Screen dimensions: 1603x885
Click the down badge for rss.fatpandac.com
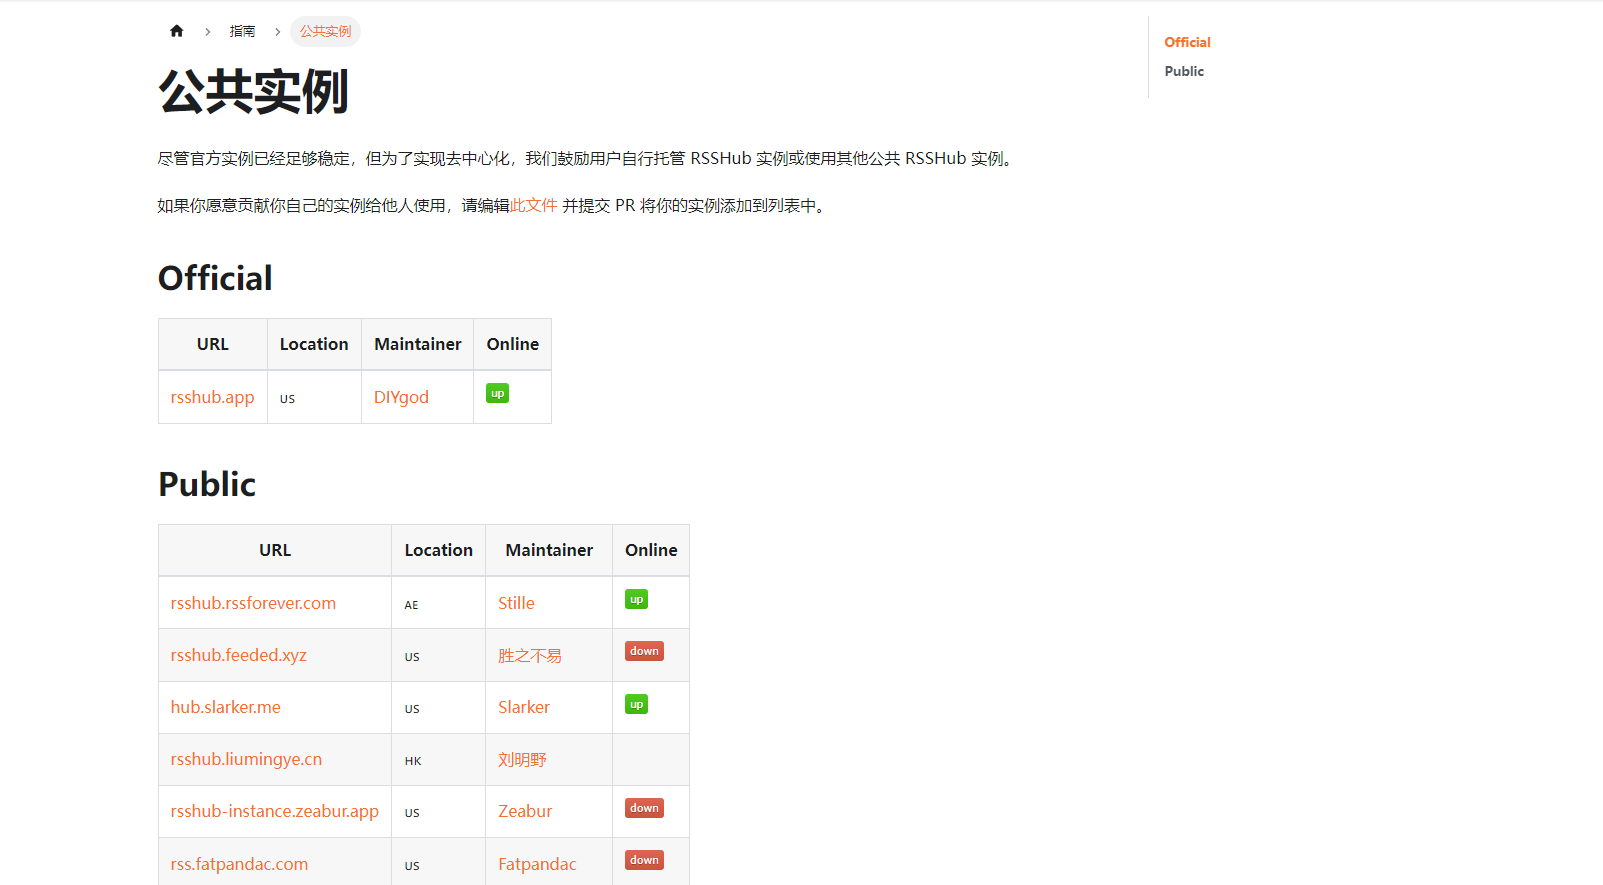tap(645, 860)
